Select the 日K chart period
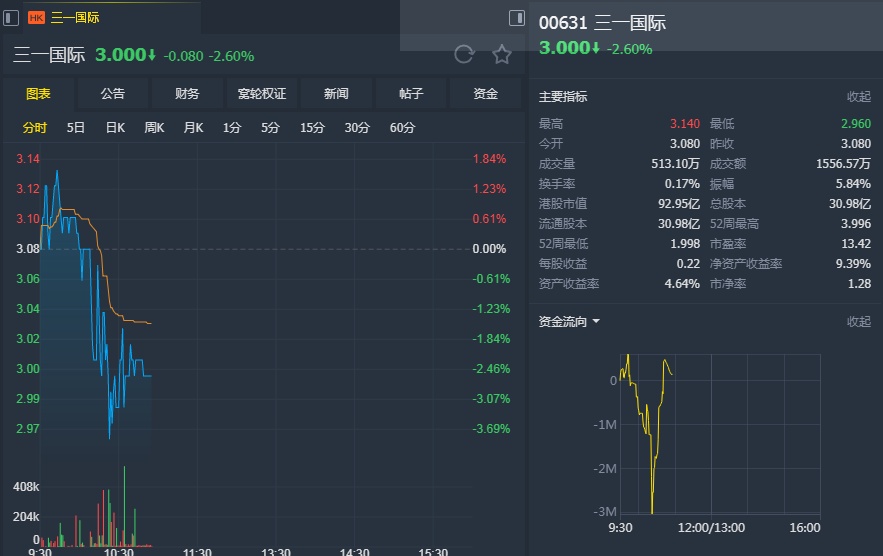Image resolution: width=883 pixels, height=556 pixels. [115, 128]
